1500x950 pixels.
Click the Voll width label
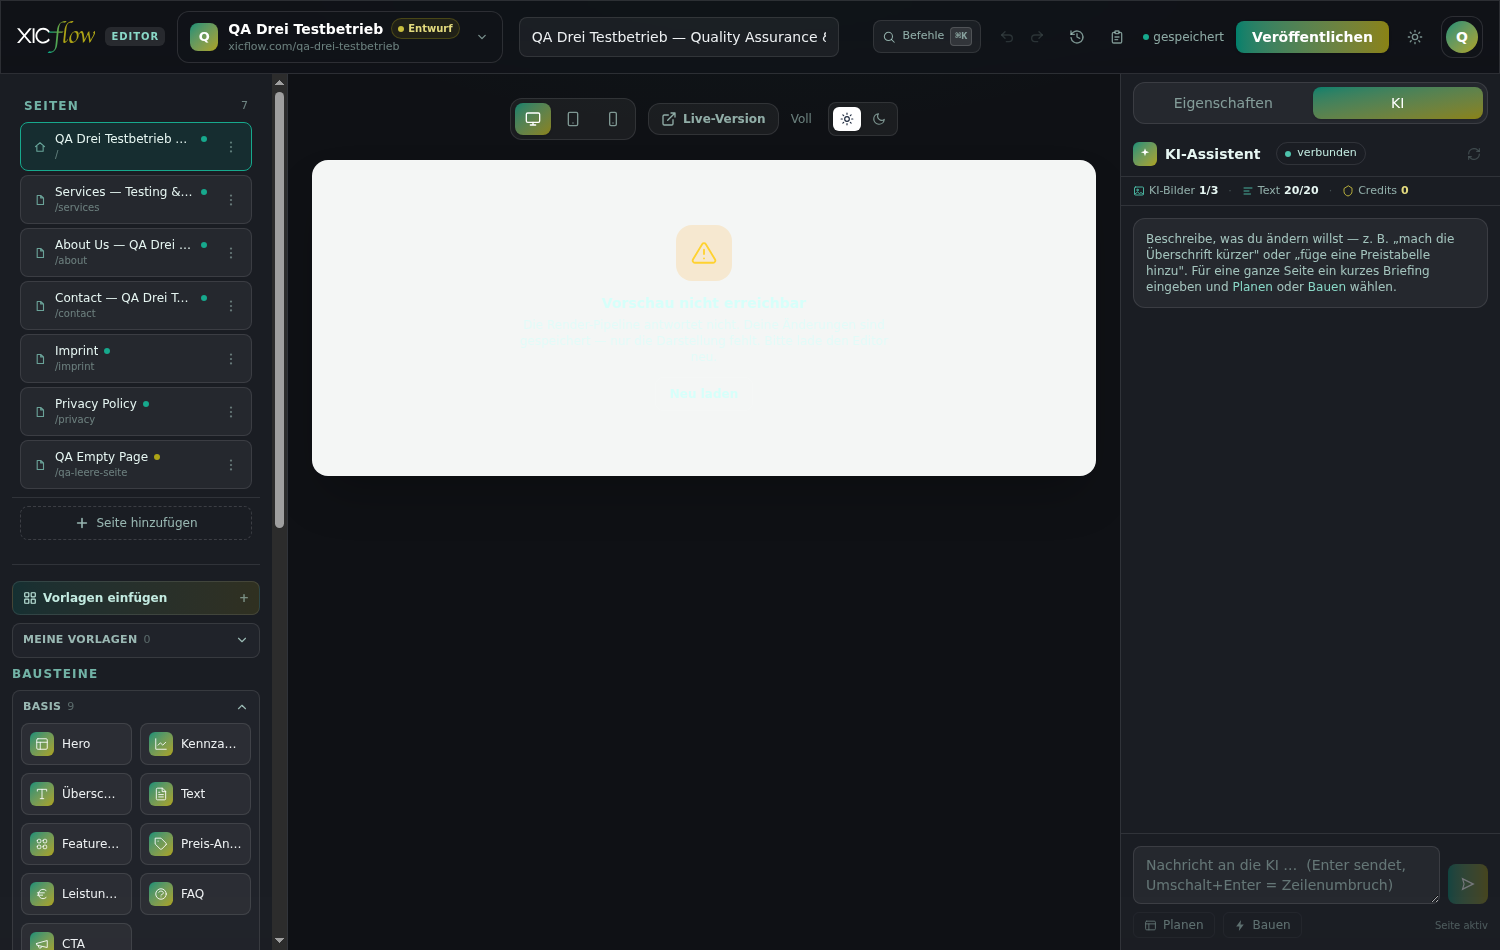coord(801,119)
